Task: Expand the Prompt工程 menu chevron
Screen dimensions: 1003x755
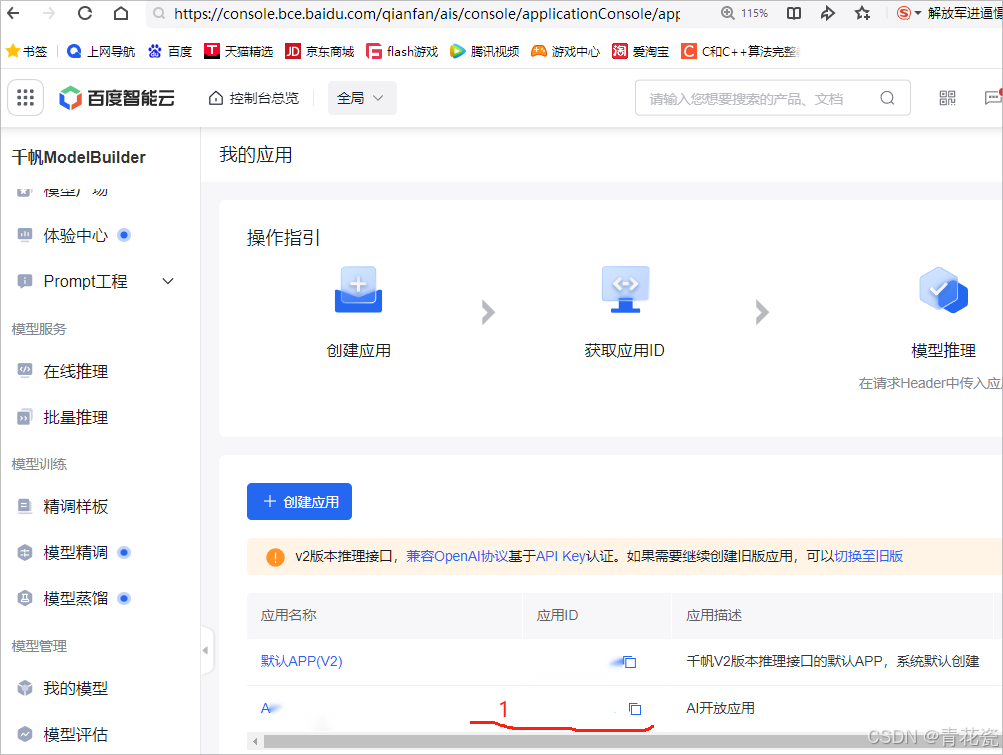Action: 168,282
